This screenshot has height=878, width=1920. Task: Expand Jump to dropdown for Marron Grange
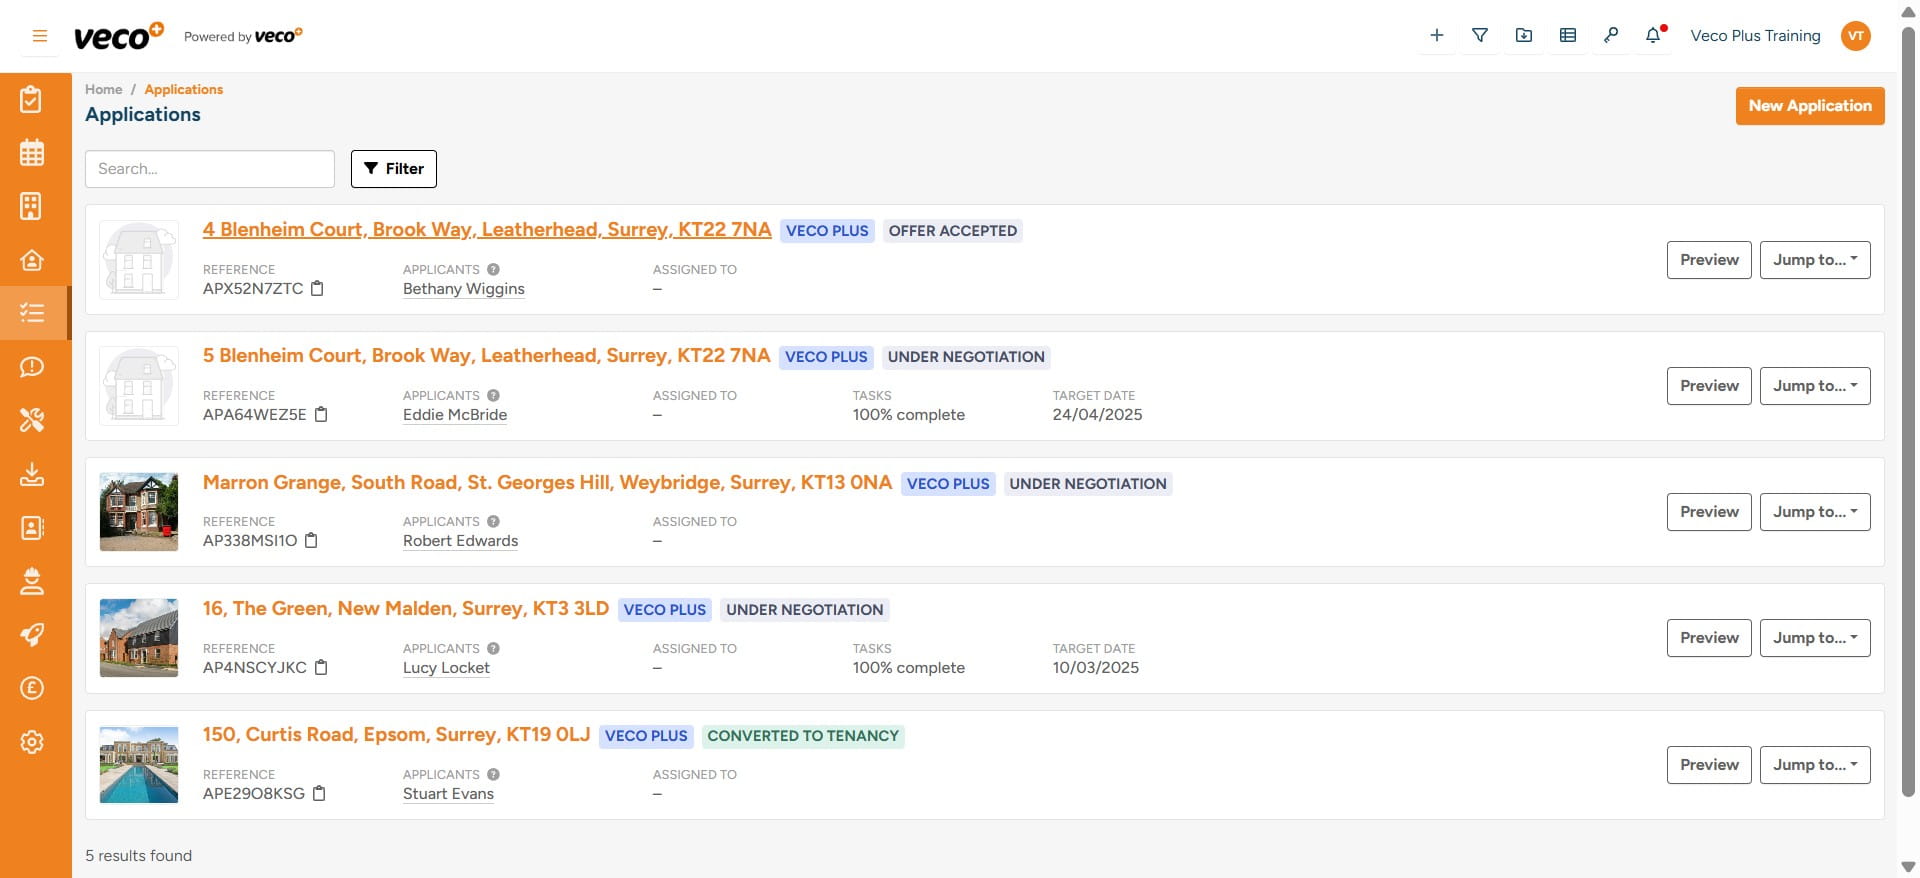1815,512
